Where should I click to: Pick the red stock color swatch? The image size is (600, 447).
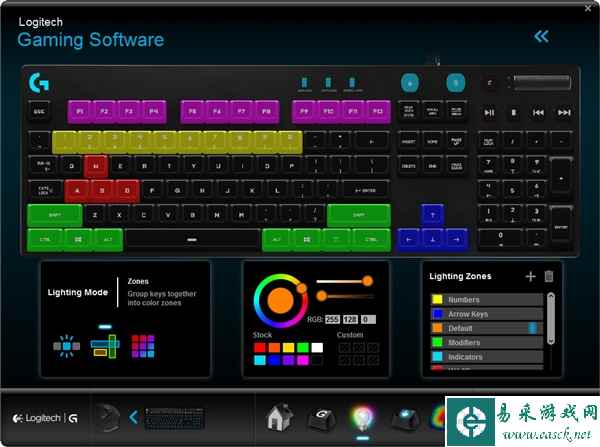260,347
